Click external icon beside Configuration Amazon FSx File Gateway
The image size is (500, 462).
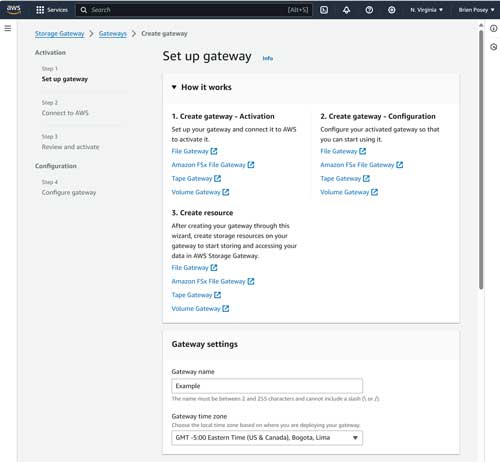(x=400, y=165)
